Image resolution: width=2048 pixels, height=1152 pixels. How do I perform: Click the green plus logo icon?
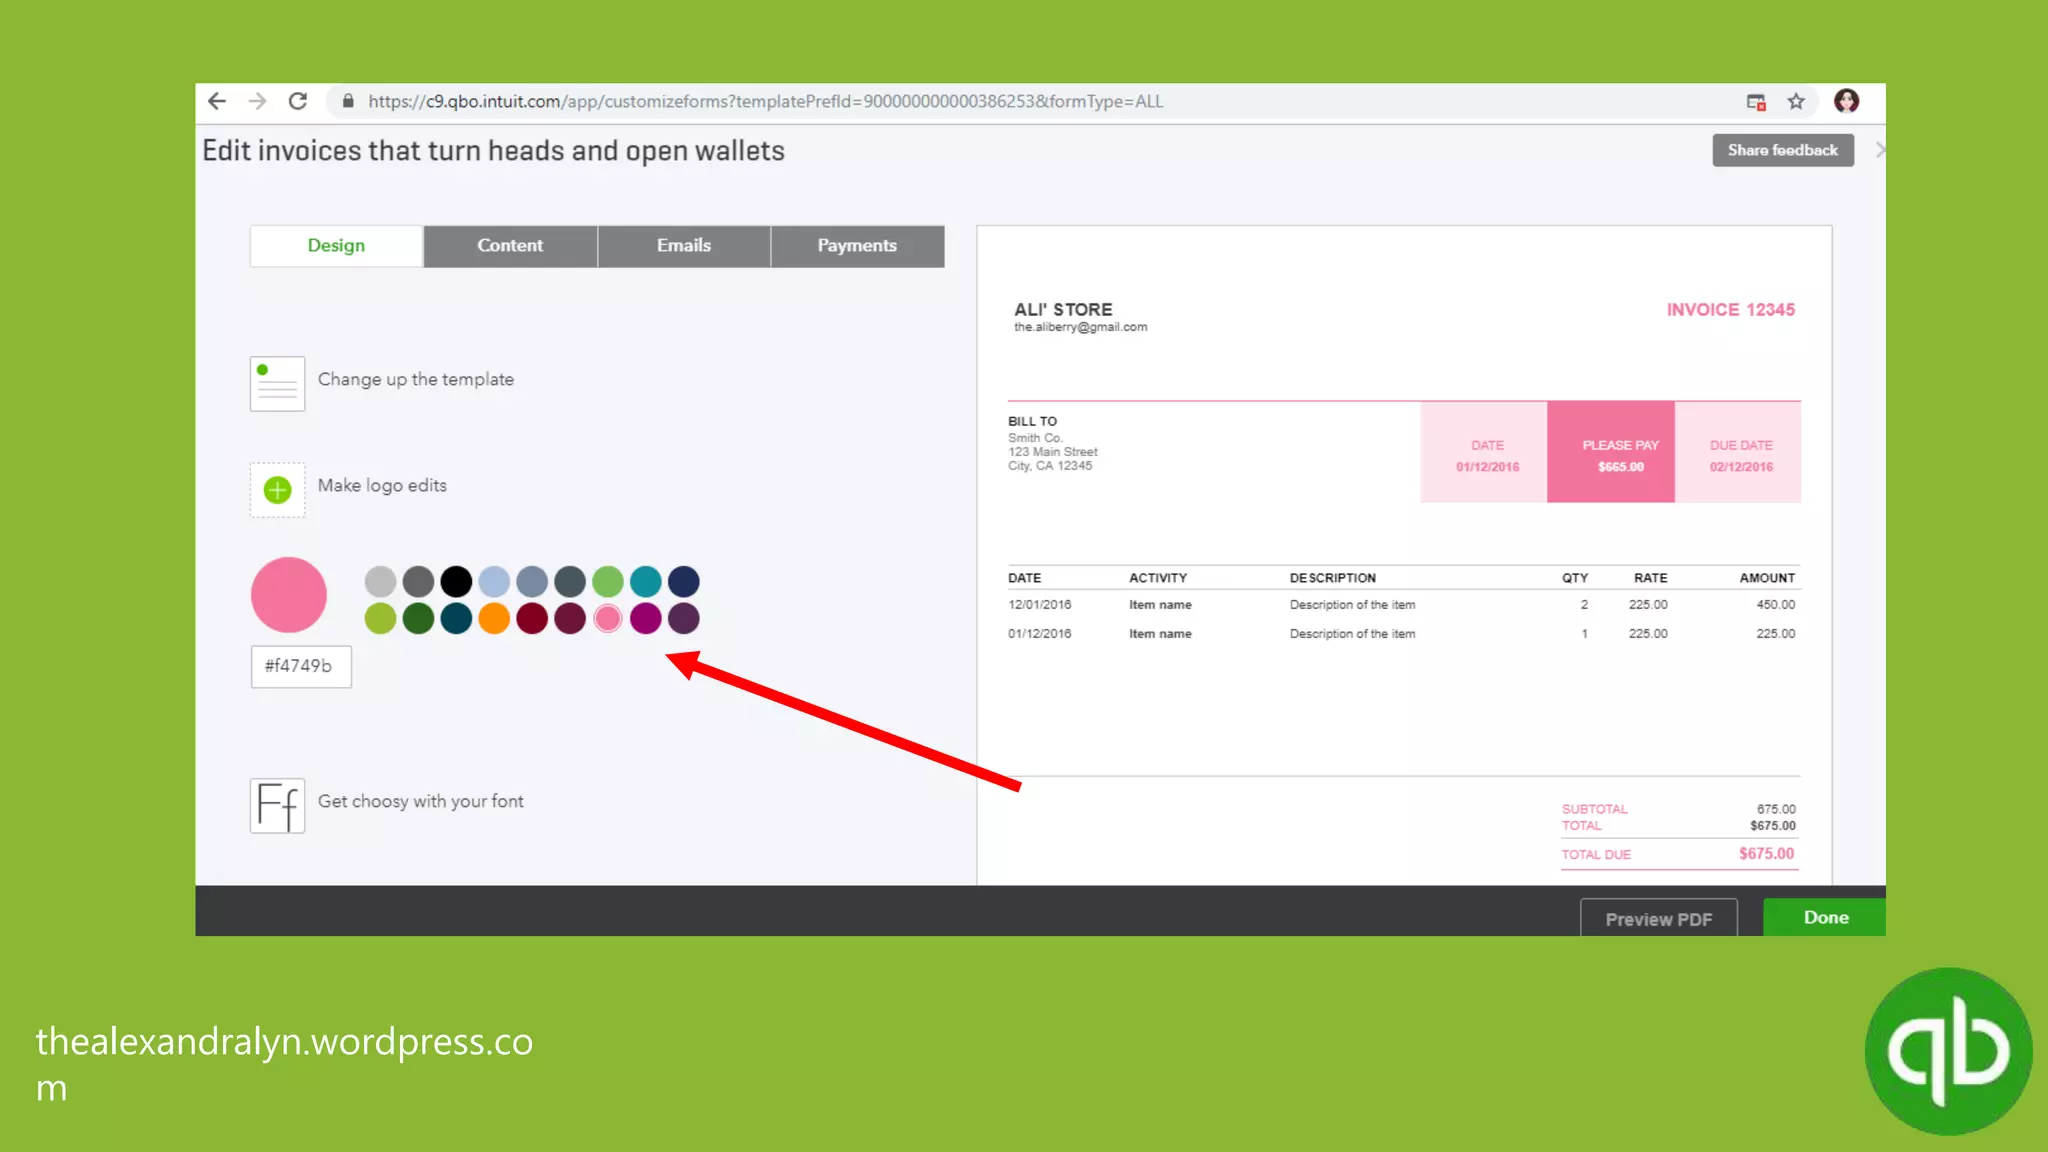click(x=277, y=490)
